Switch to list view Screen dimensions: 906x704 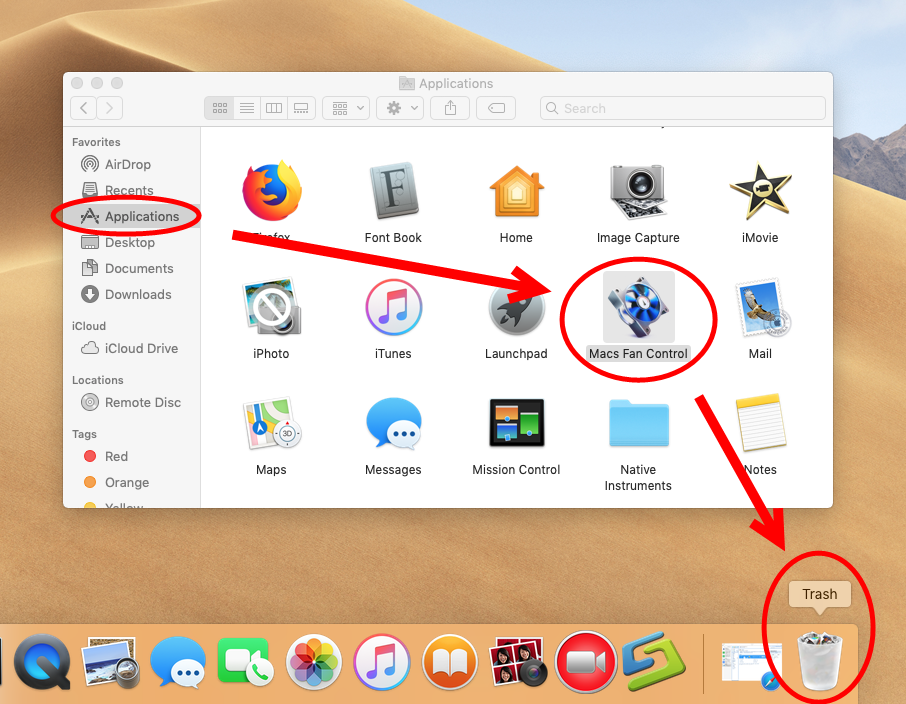click(x=247, y=108)
